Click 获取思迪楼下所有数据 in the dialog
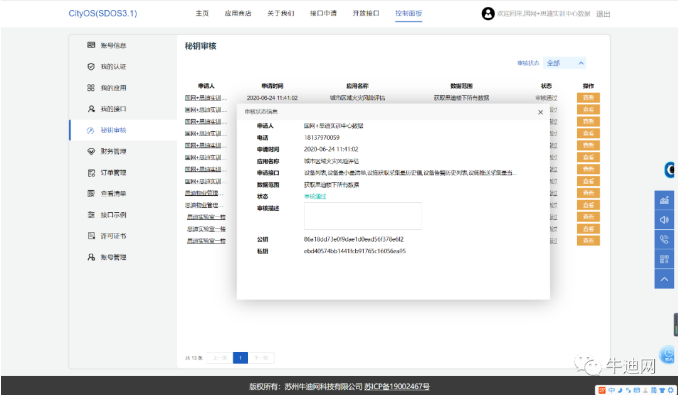Viewport: 680px width, 395px height. (x=331, y=185)
